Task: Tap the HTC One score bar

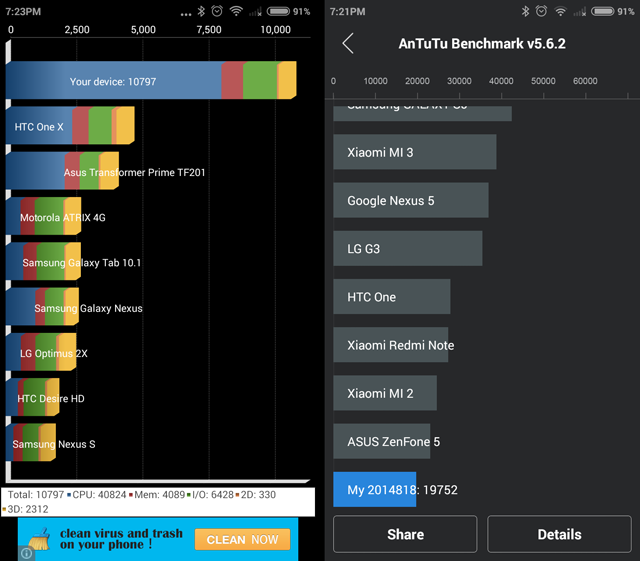Action: (392, 296)
